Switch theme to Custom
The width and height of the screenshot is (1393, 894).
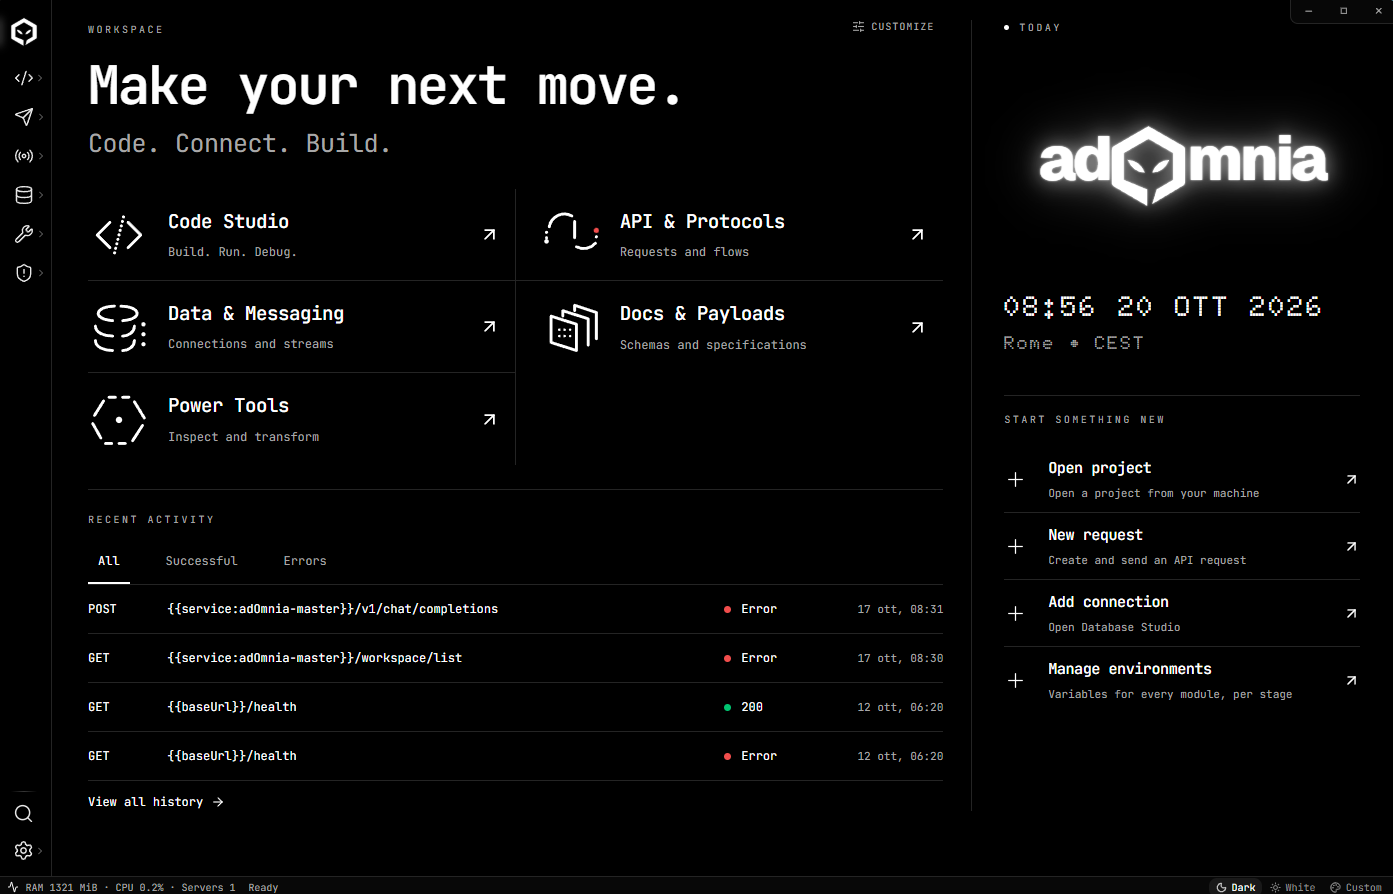point(1356,887)
